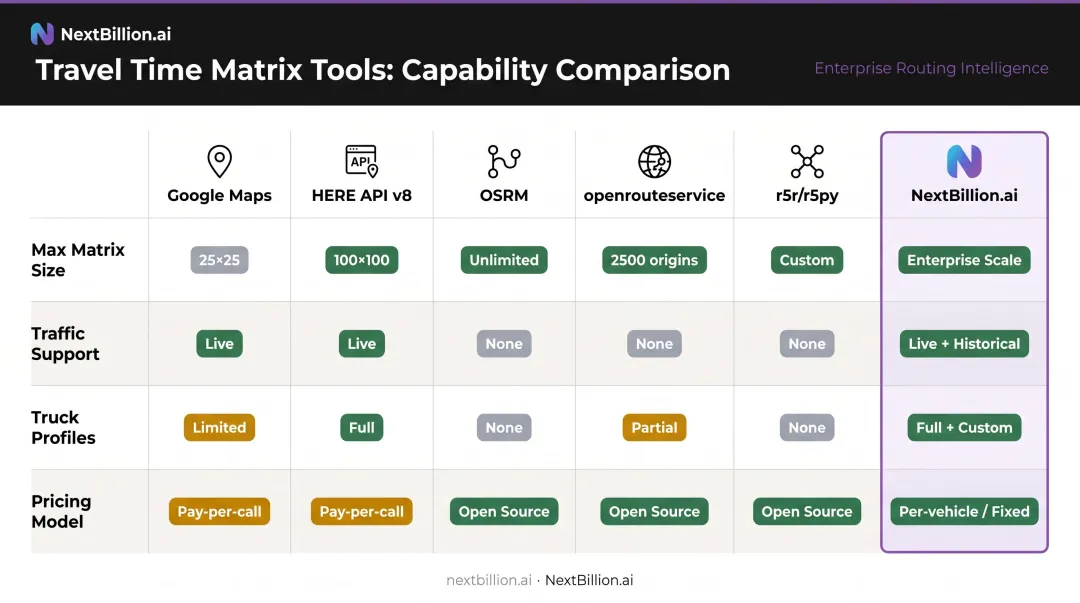Click the Traffic Support row label

tap(65, 343)
